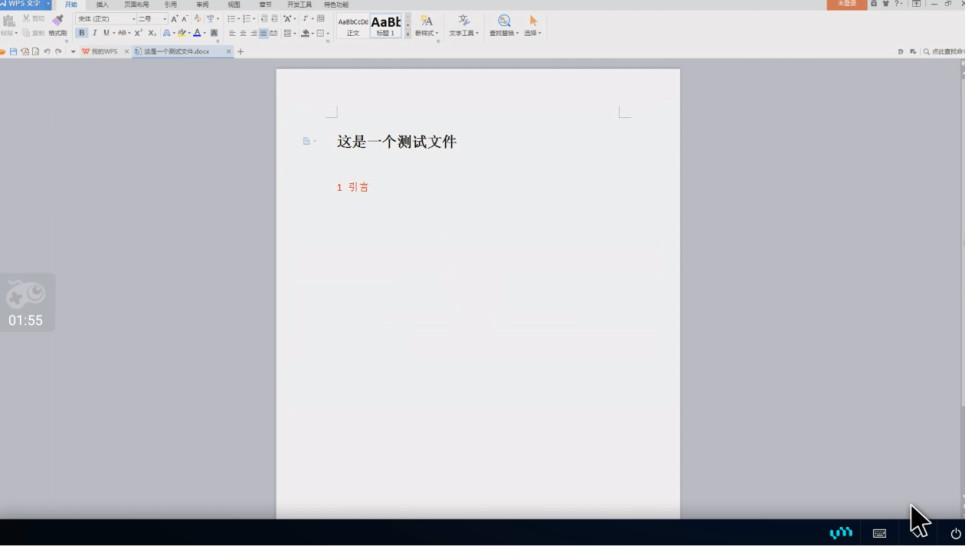This screenshot has height=550, width=975.
Task: Click the Subscript X₂ icon
Action: pos(152,33)
